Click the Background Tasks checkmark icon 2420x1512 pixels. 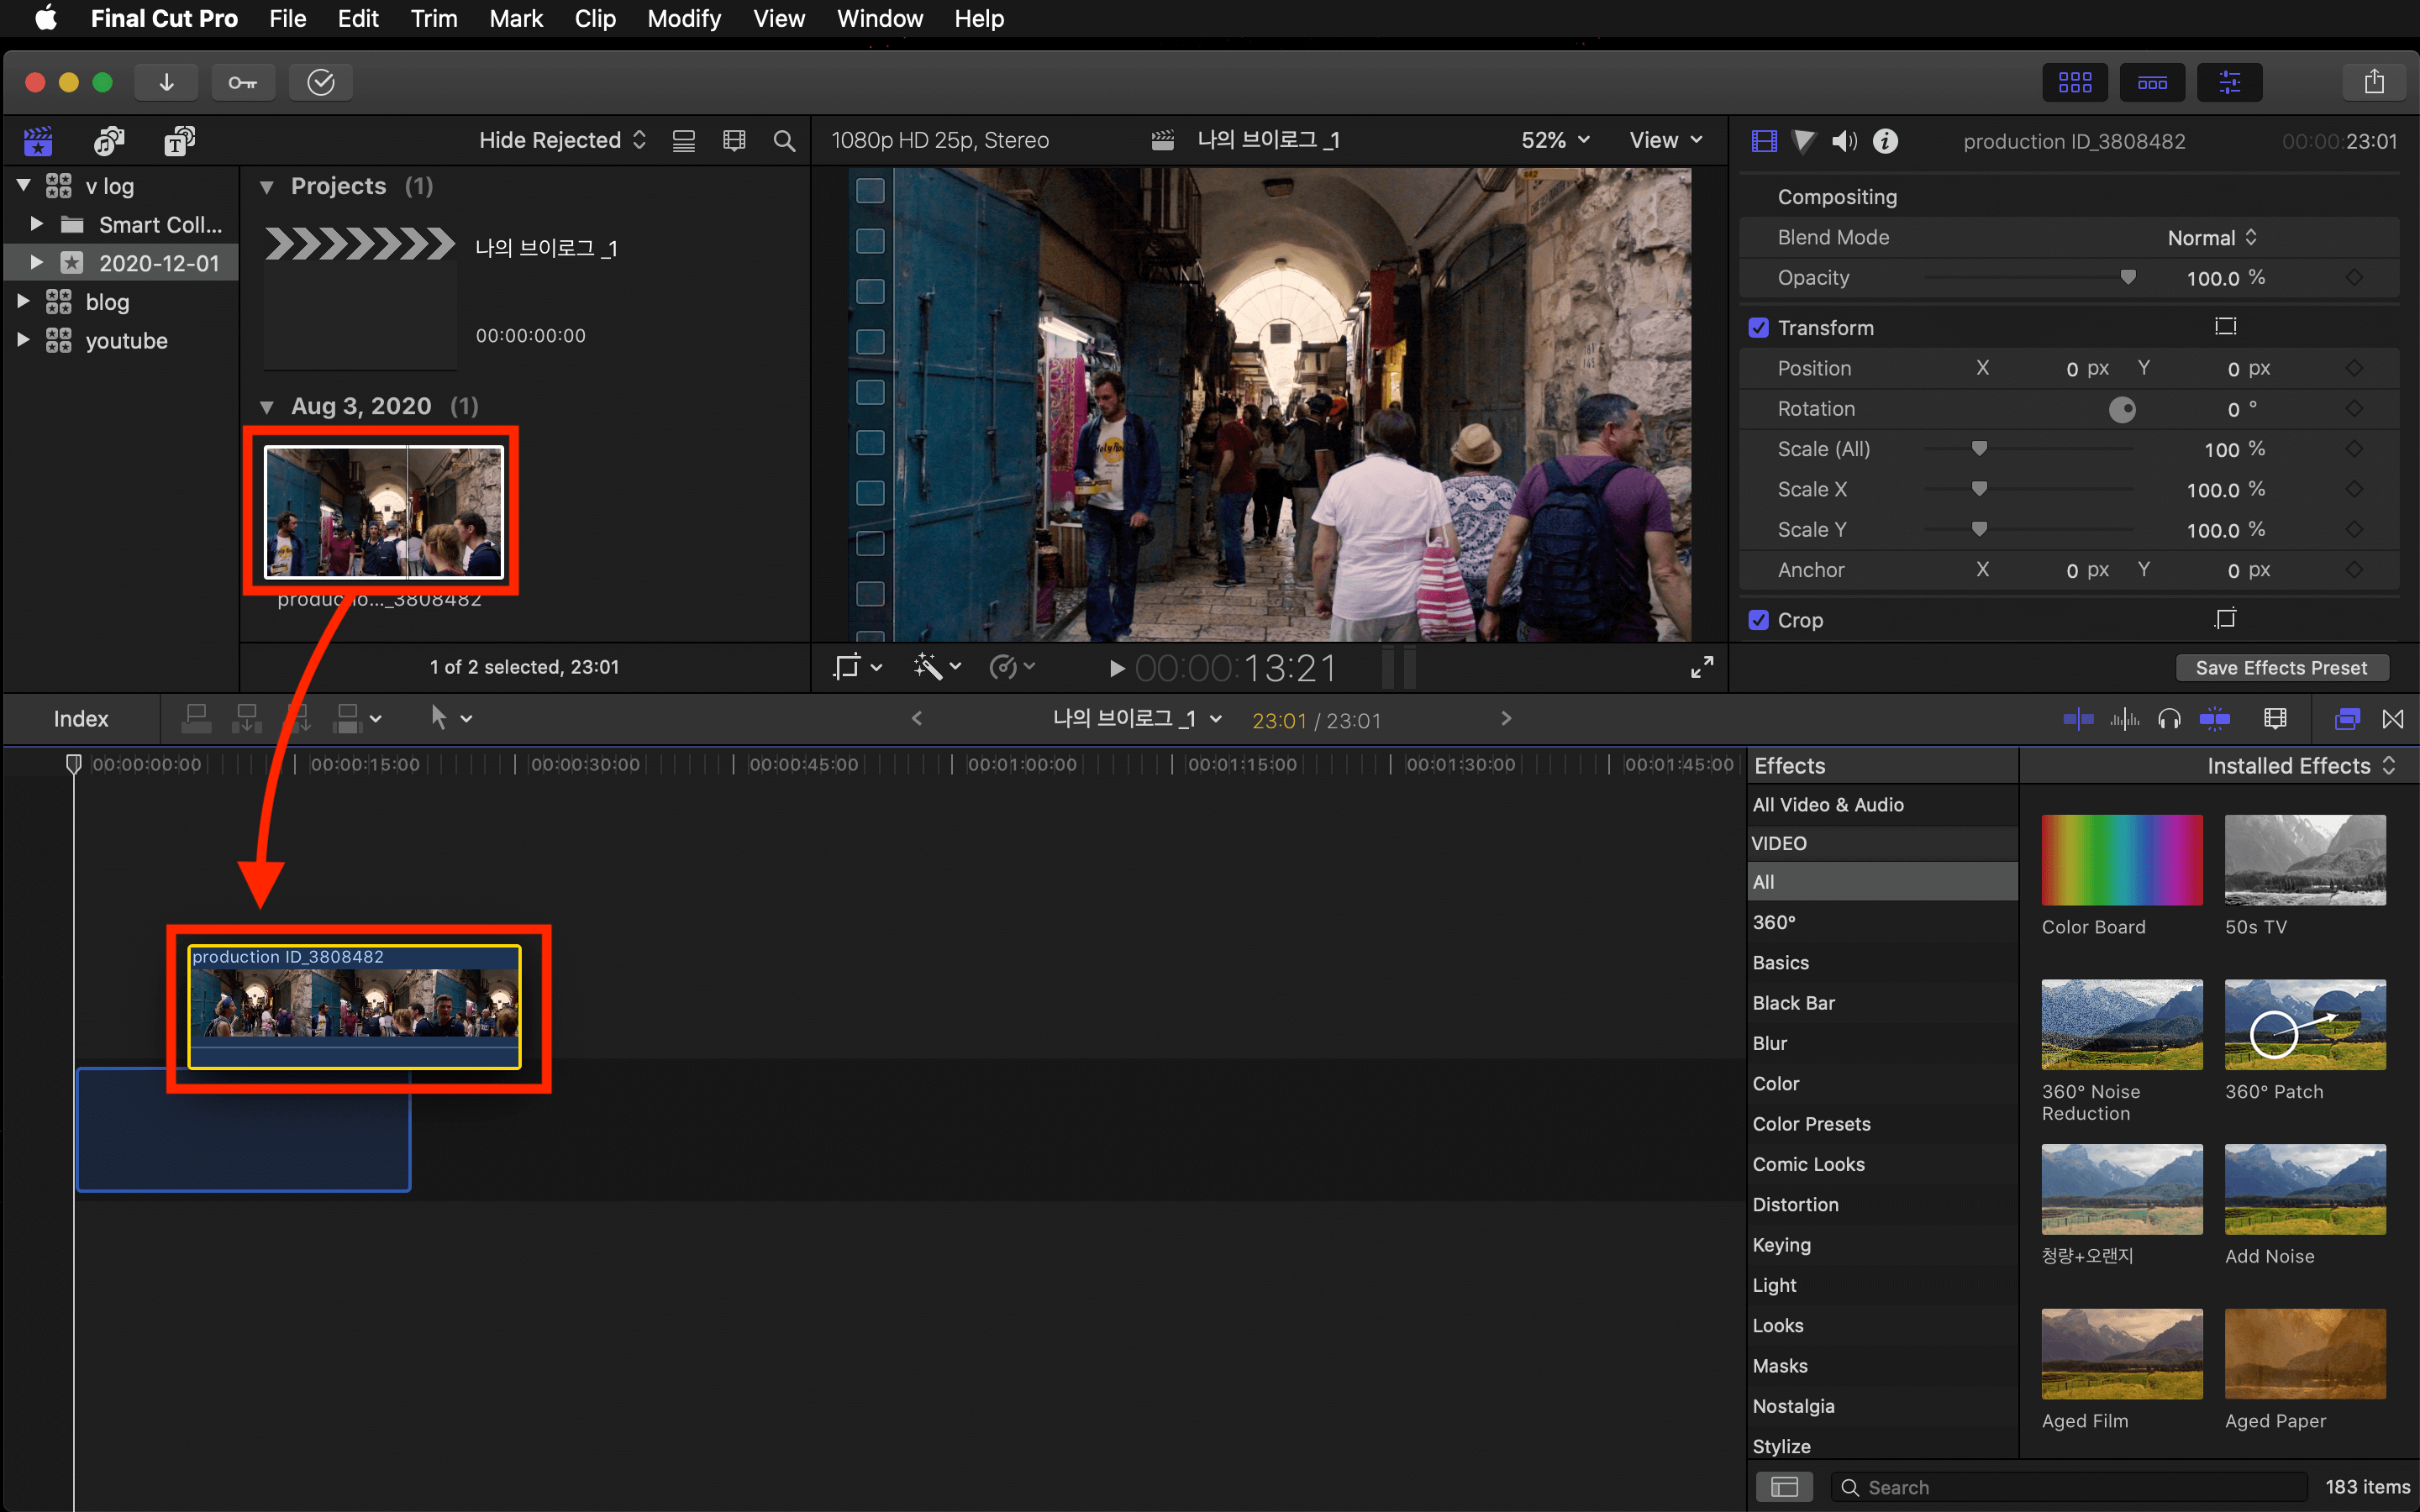pyautogui.click(x=320, y=82)
